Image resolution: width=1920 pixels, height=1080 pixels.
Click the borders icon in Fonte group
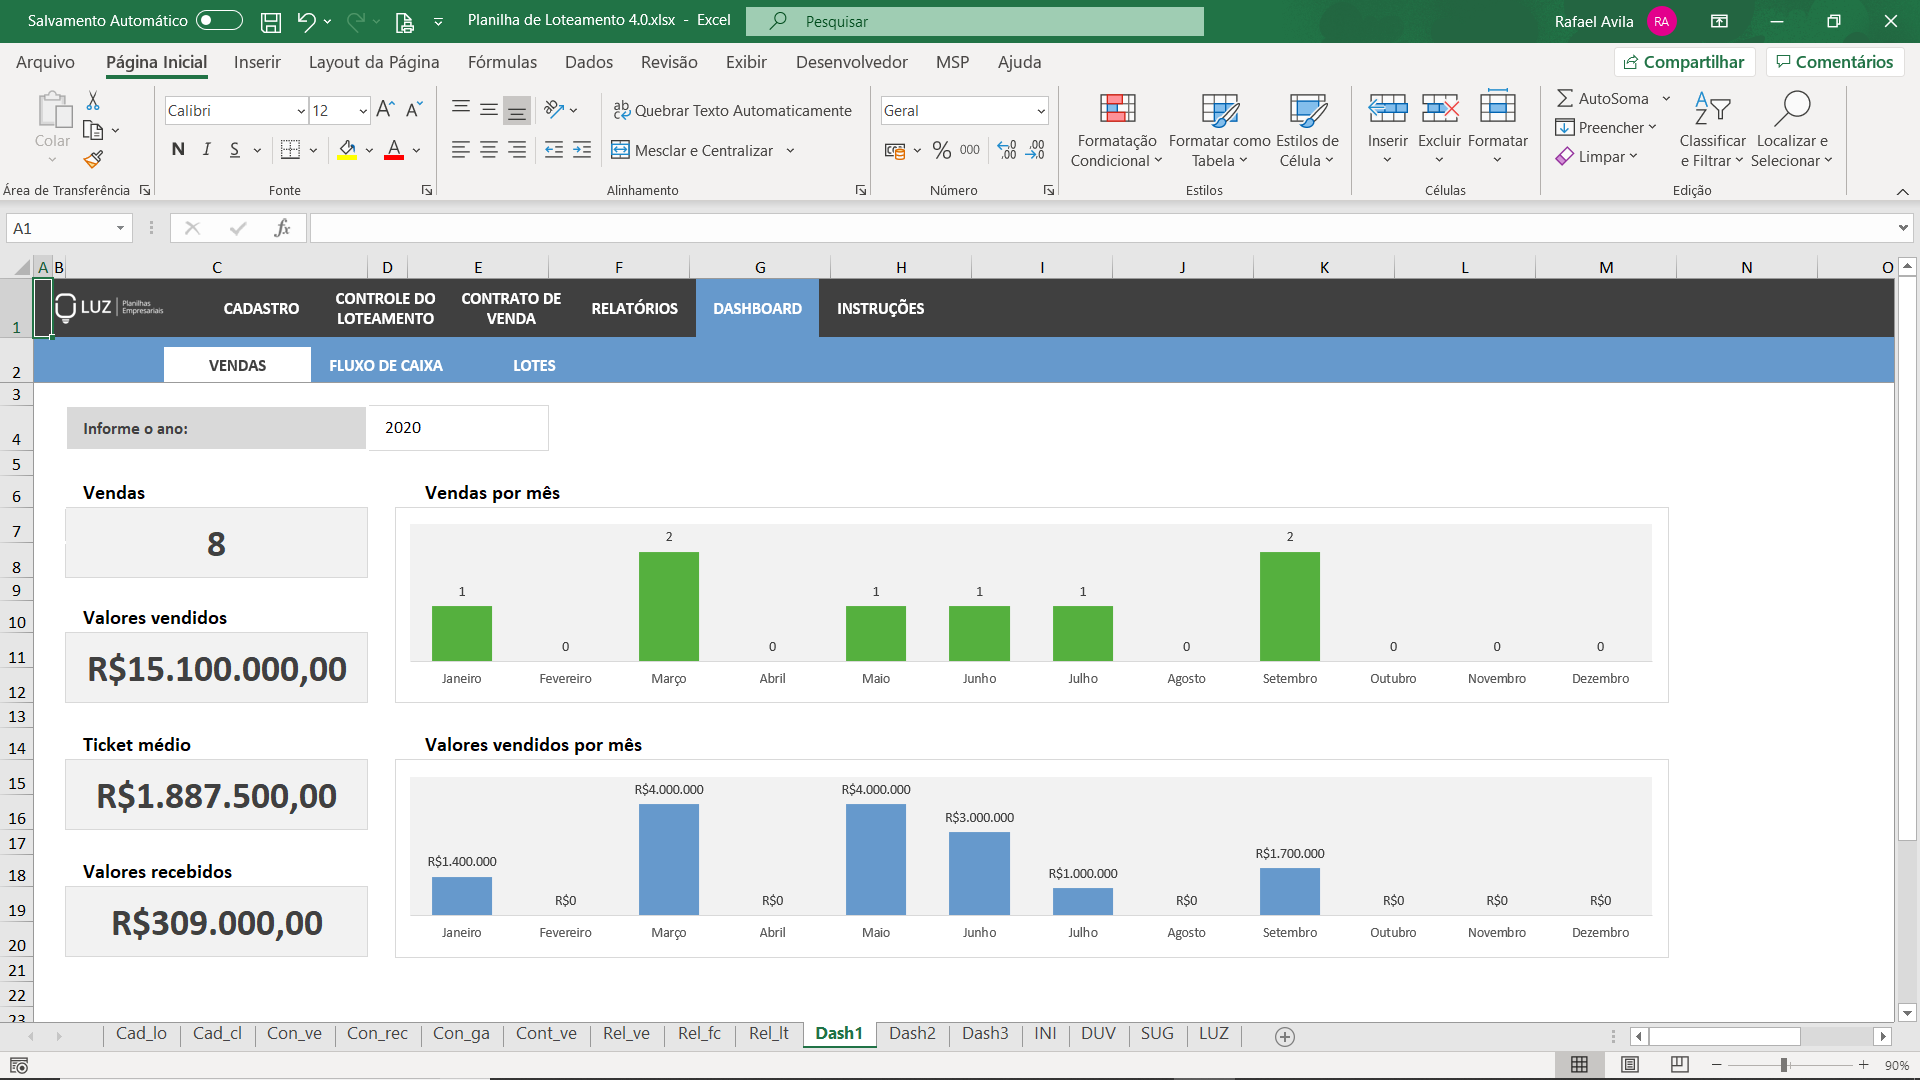[290, 150]
